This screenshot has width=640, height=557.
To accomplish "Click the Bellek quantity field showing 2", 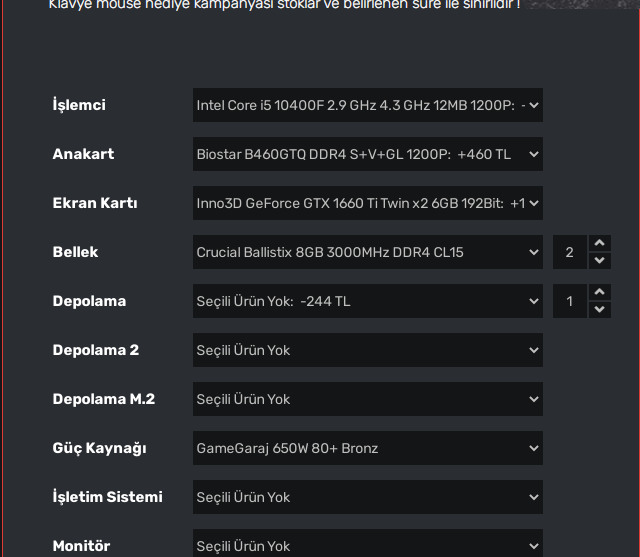I will click(570, 252).
